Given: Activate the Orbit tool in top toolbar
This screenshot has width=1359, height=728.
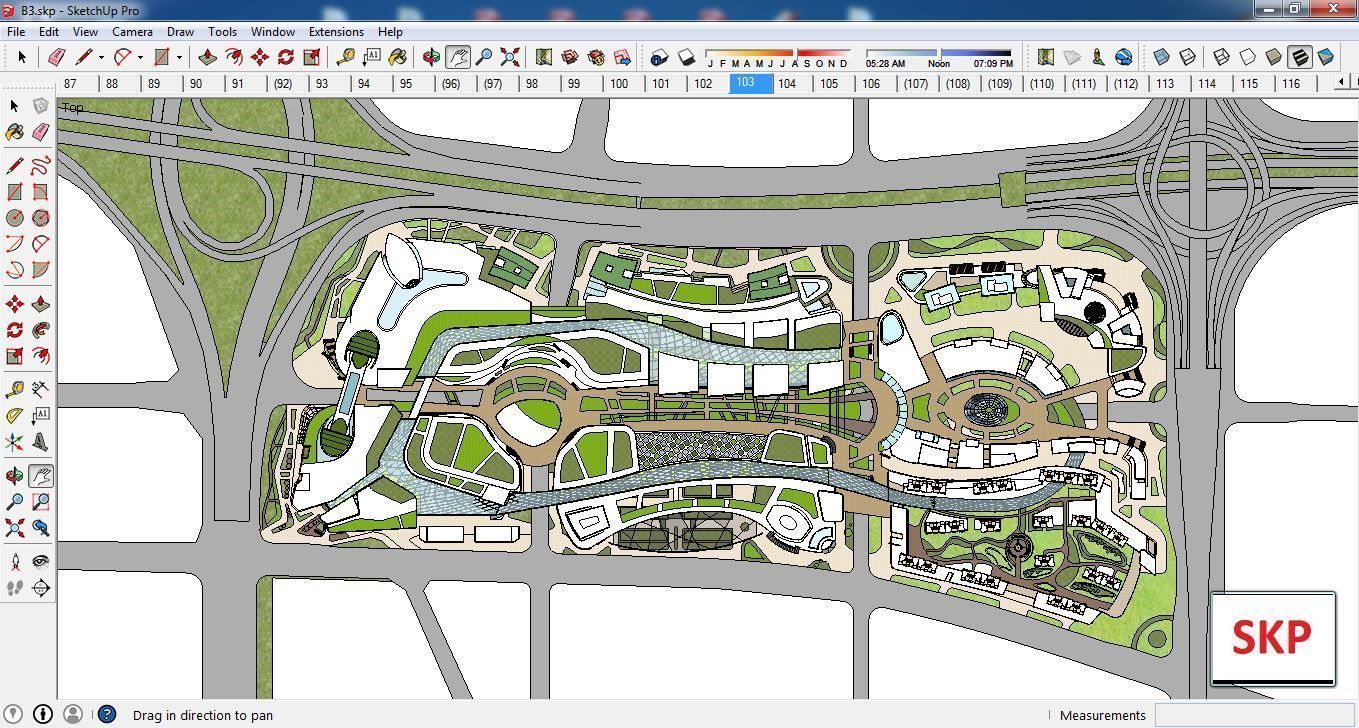Looking at the screenshot, I should [432, 57].
